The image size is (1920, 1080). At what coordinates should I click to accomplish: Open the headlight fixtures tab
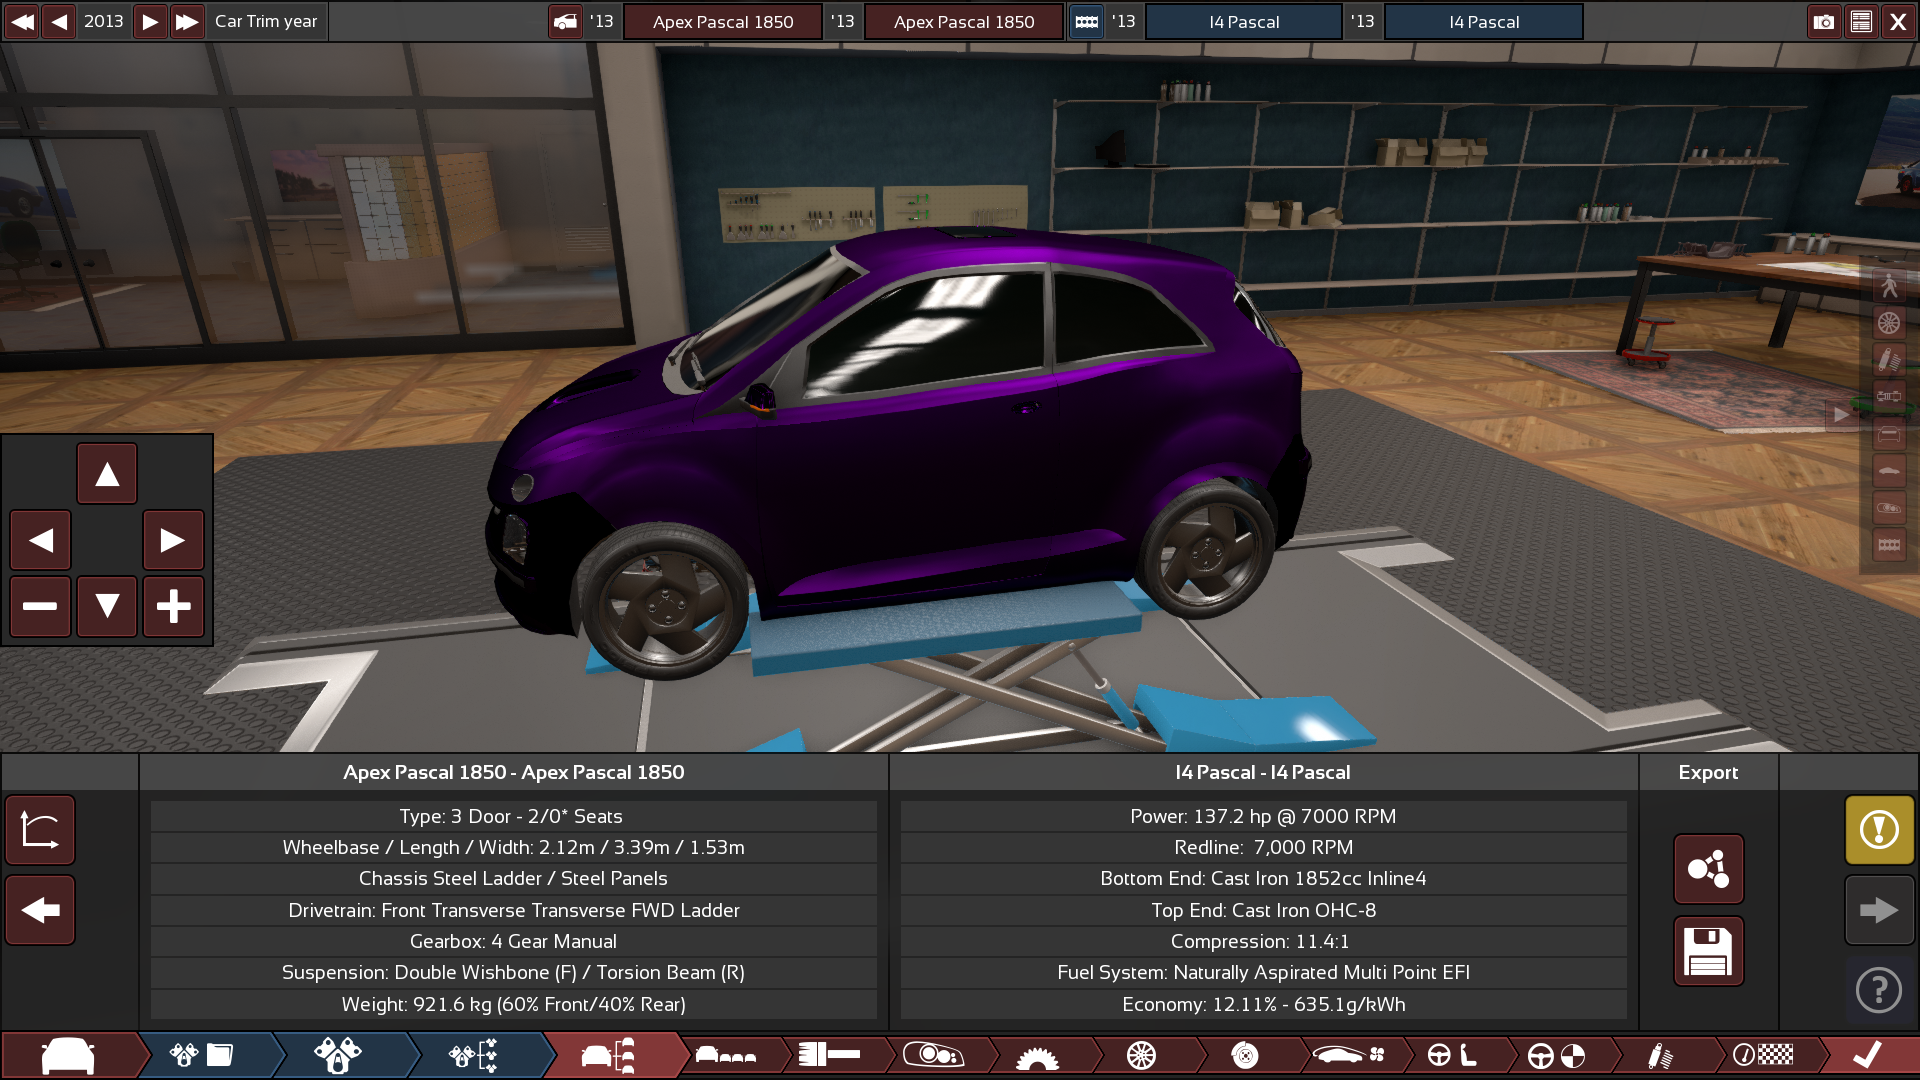(x=934, y=1055)
